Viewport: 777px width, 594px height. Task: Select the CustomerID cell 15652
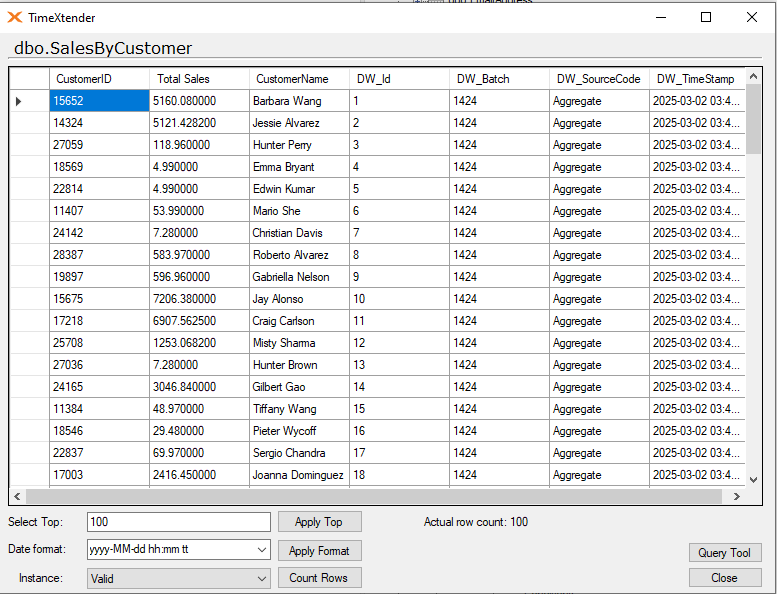(99, 101)
